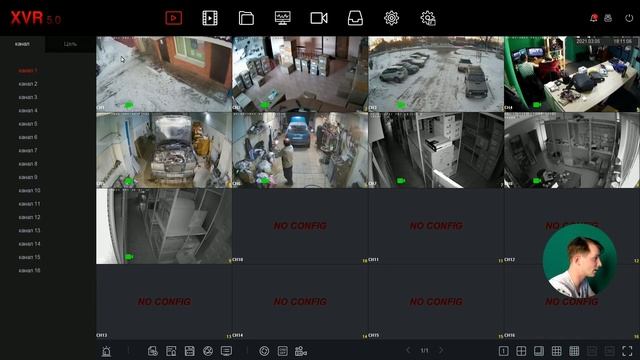This screenshot has width=640, height=360.
Task: Select канал 4 in channel list
Action: [x=28, y=111]
